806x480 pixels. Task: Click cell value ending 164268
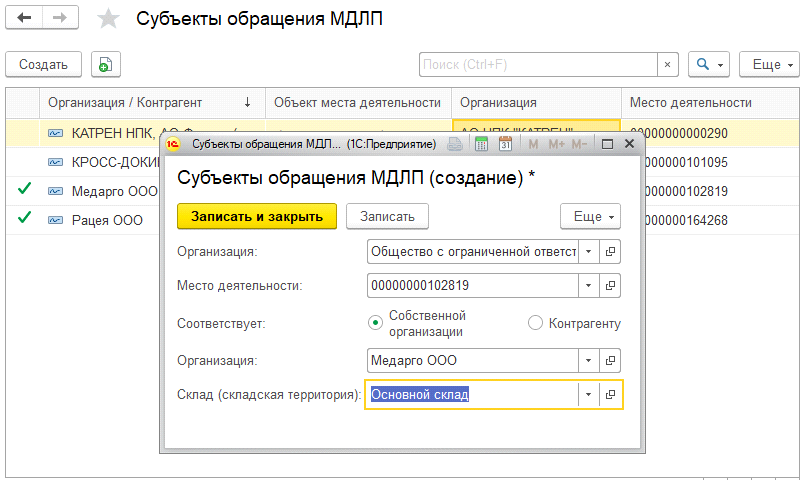tap(686, 220)
